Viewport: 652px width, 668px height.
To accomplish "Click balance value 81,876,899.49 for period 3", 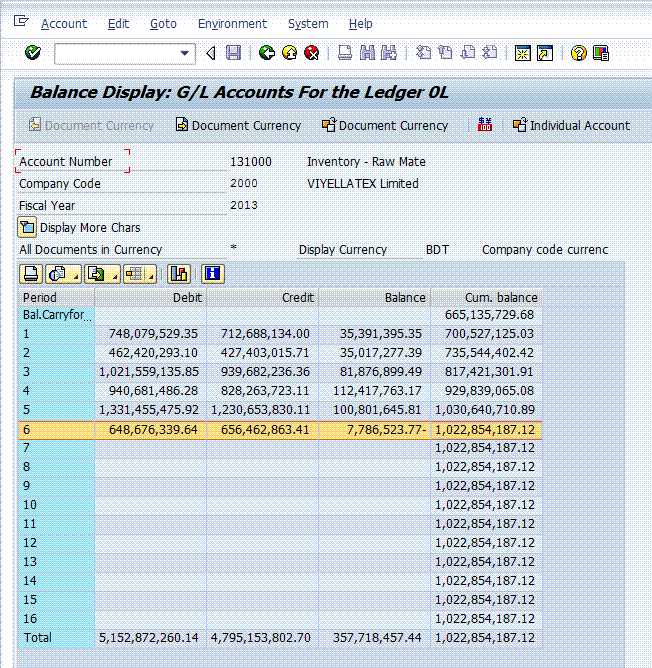I will click(x=381, y=371).
